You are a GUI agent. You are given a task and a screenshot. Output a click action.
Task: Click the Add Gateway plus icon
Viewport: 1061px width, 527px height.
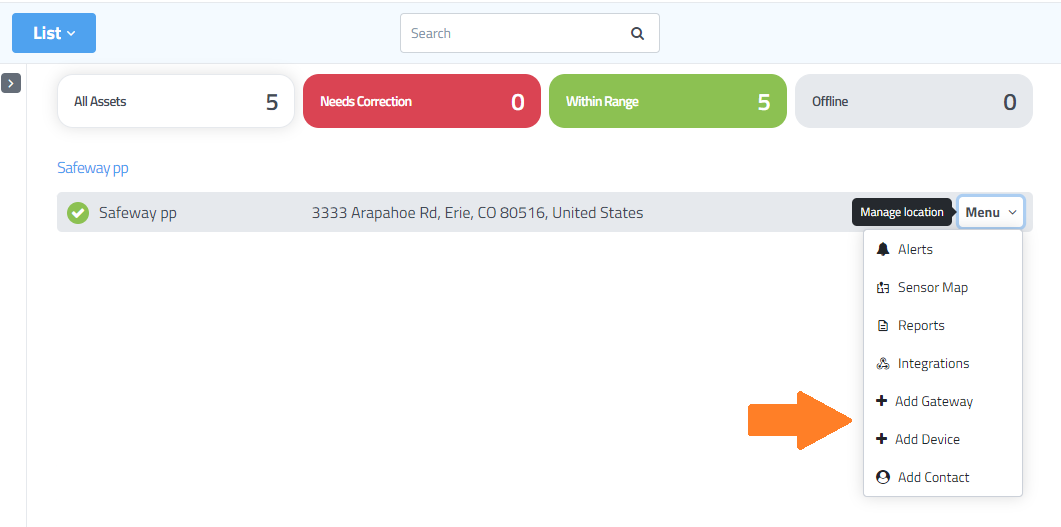pyautogui.click(x=881, y=401)
